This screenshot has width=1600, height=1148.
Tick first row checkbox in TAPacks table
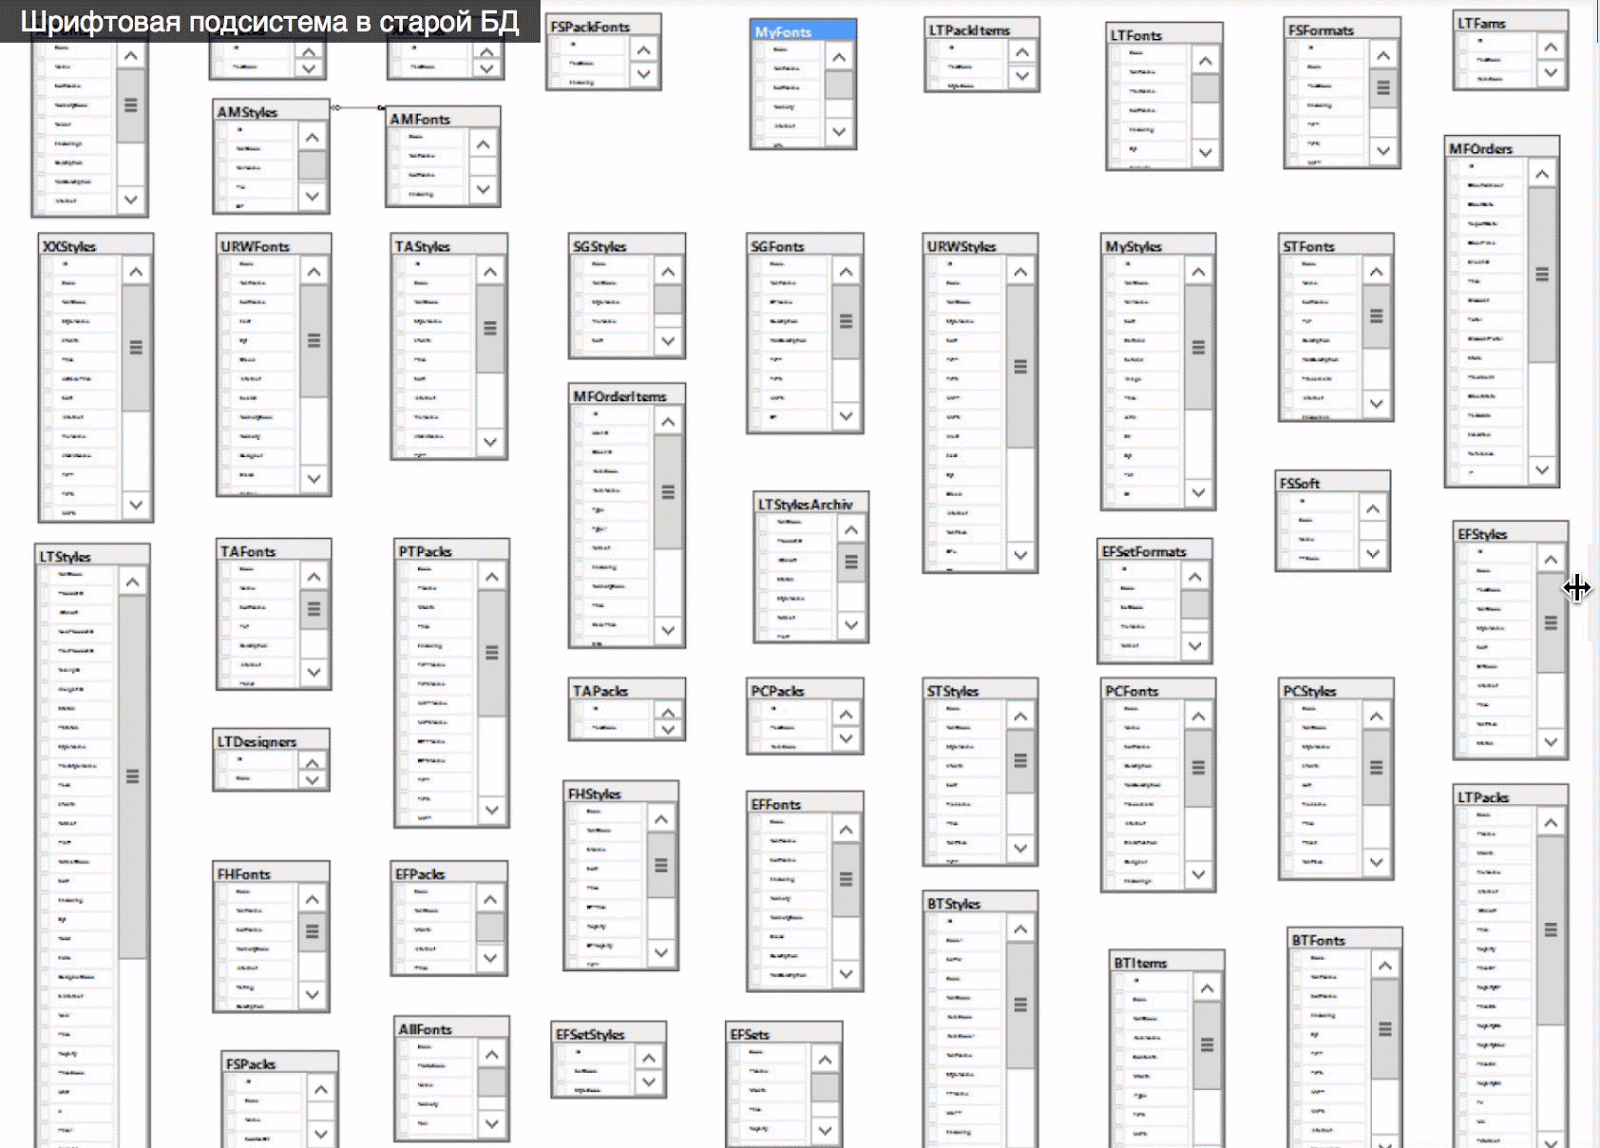[x=578, y=709]
